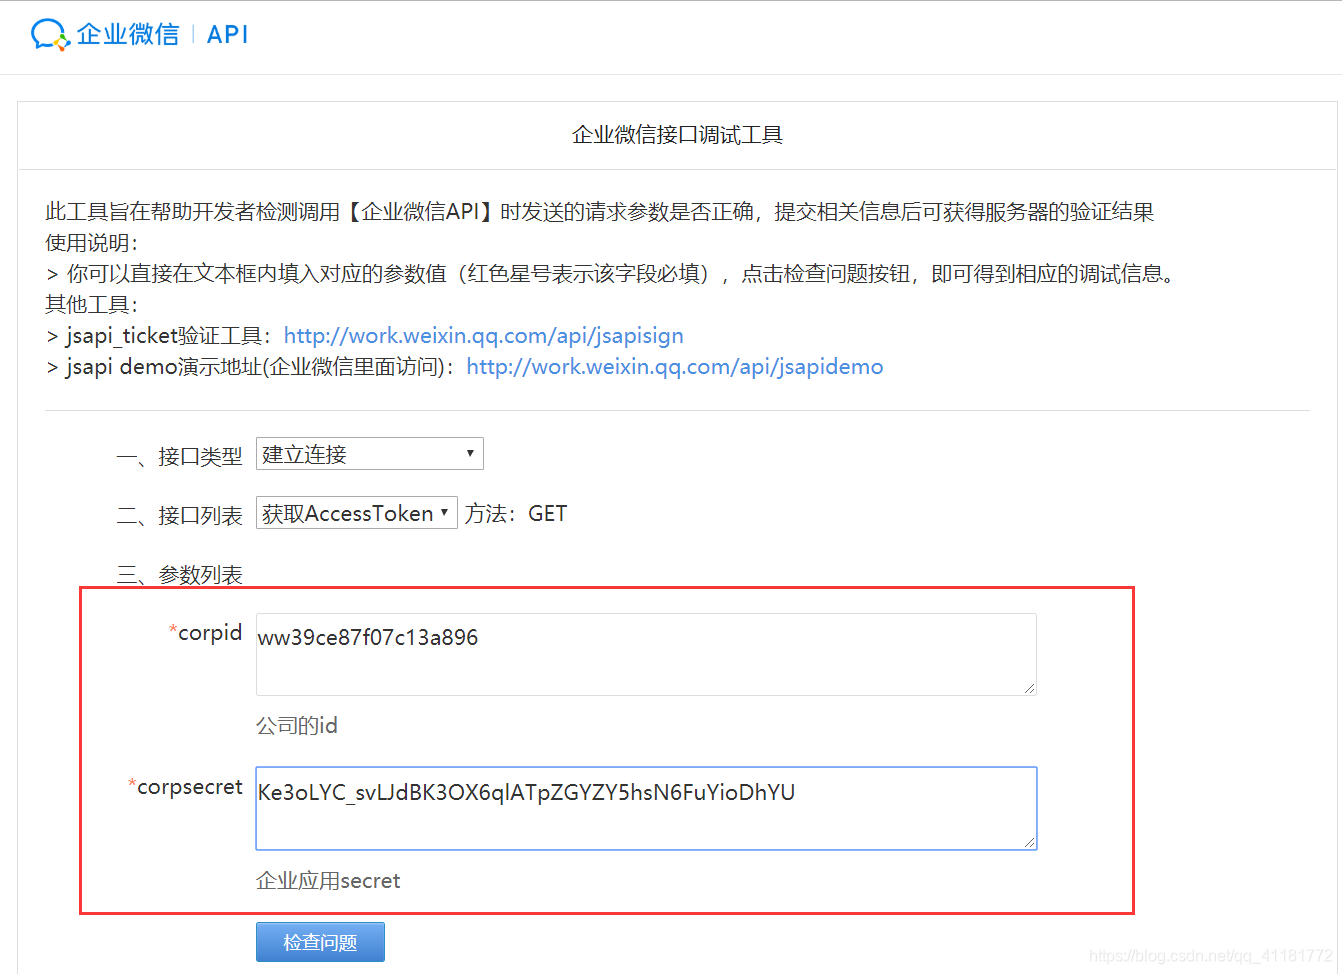Click the 其他工具 heading text
The width and height of the screenshot is (1342, 974).
(91, 305)
